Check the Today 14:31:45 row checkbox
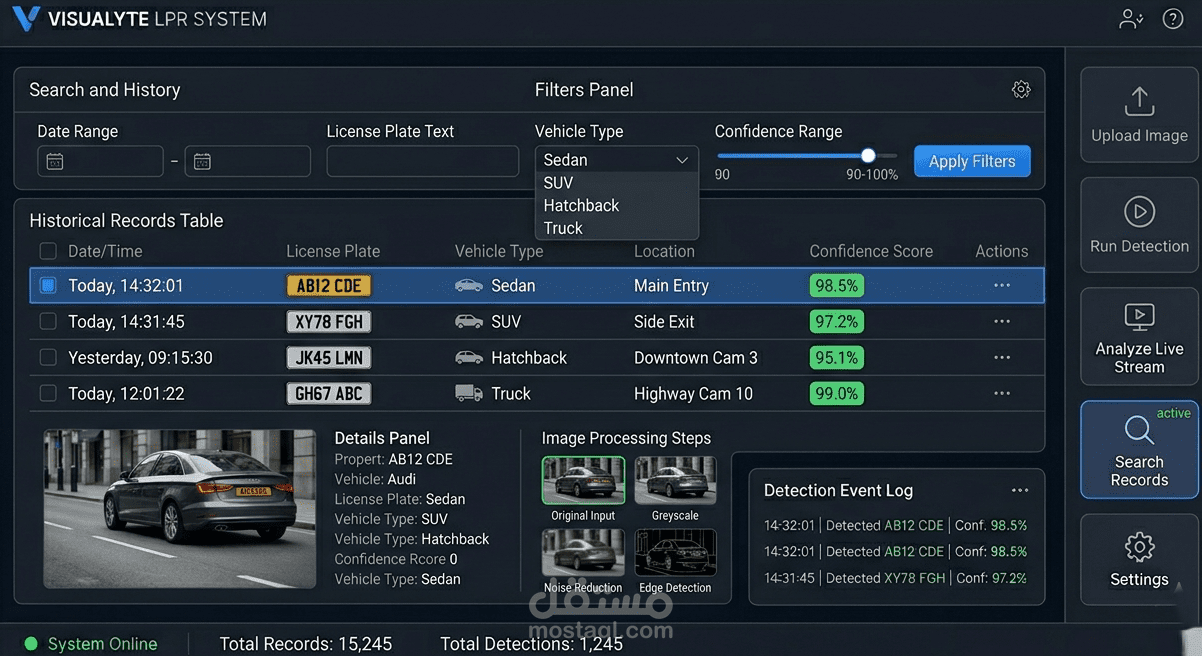This screenshot has width=1202, height=656. coord(48,322)
